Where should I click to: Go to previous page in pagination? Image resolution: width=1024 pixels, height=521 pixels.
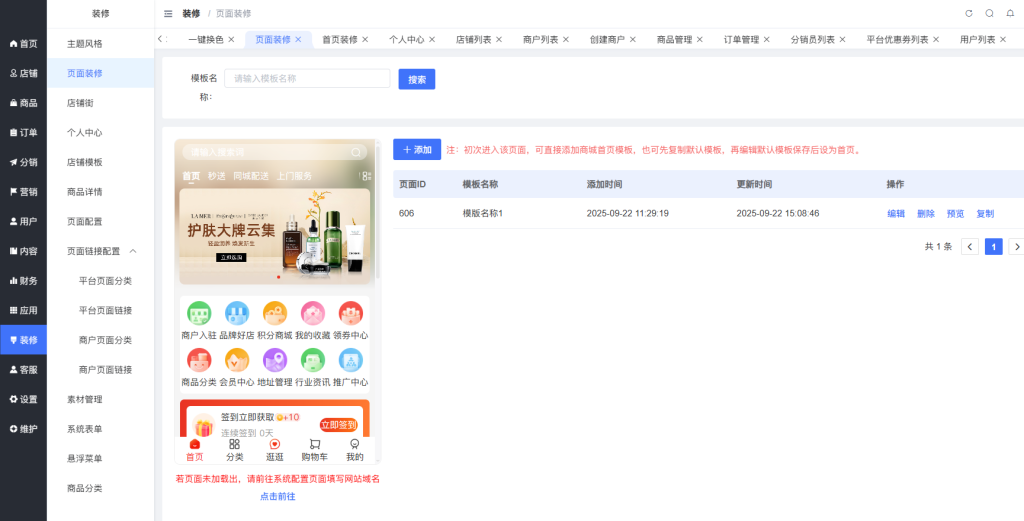pos(970,247)
